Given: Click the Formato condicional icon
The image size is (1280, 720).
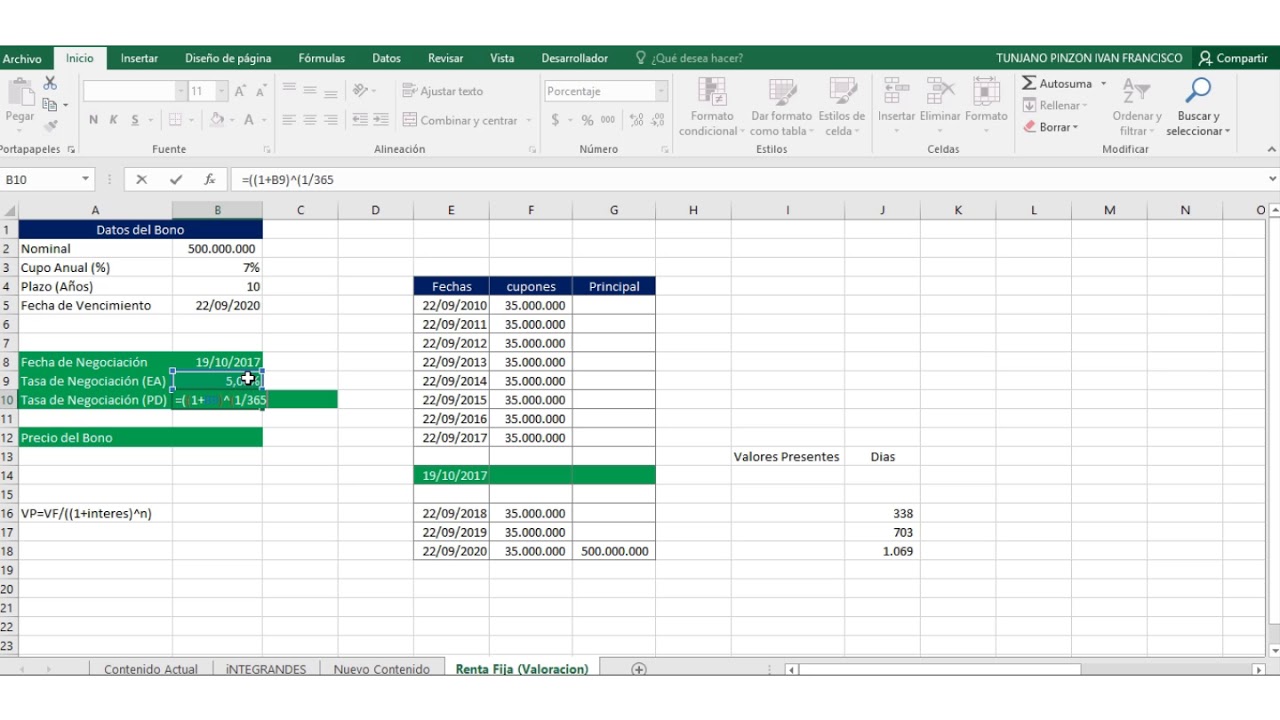Looking at the screenshot, I should tap(713, 92).
